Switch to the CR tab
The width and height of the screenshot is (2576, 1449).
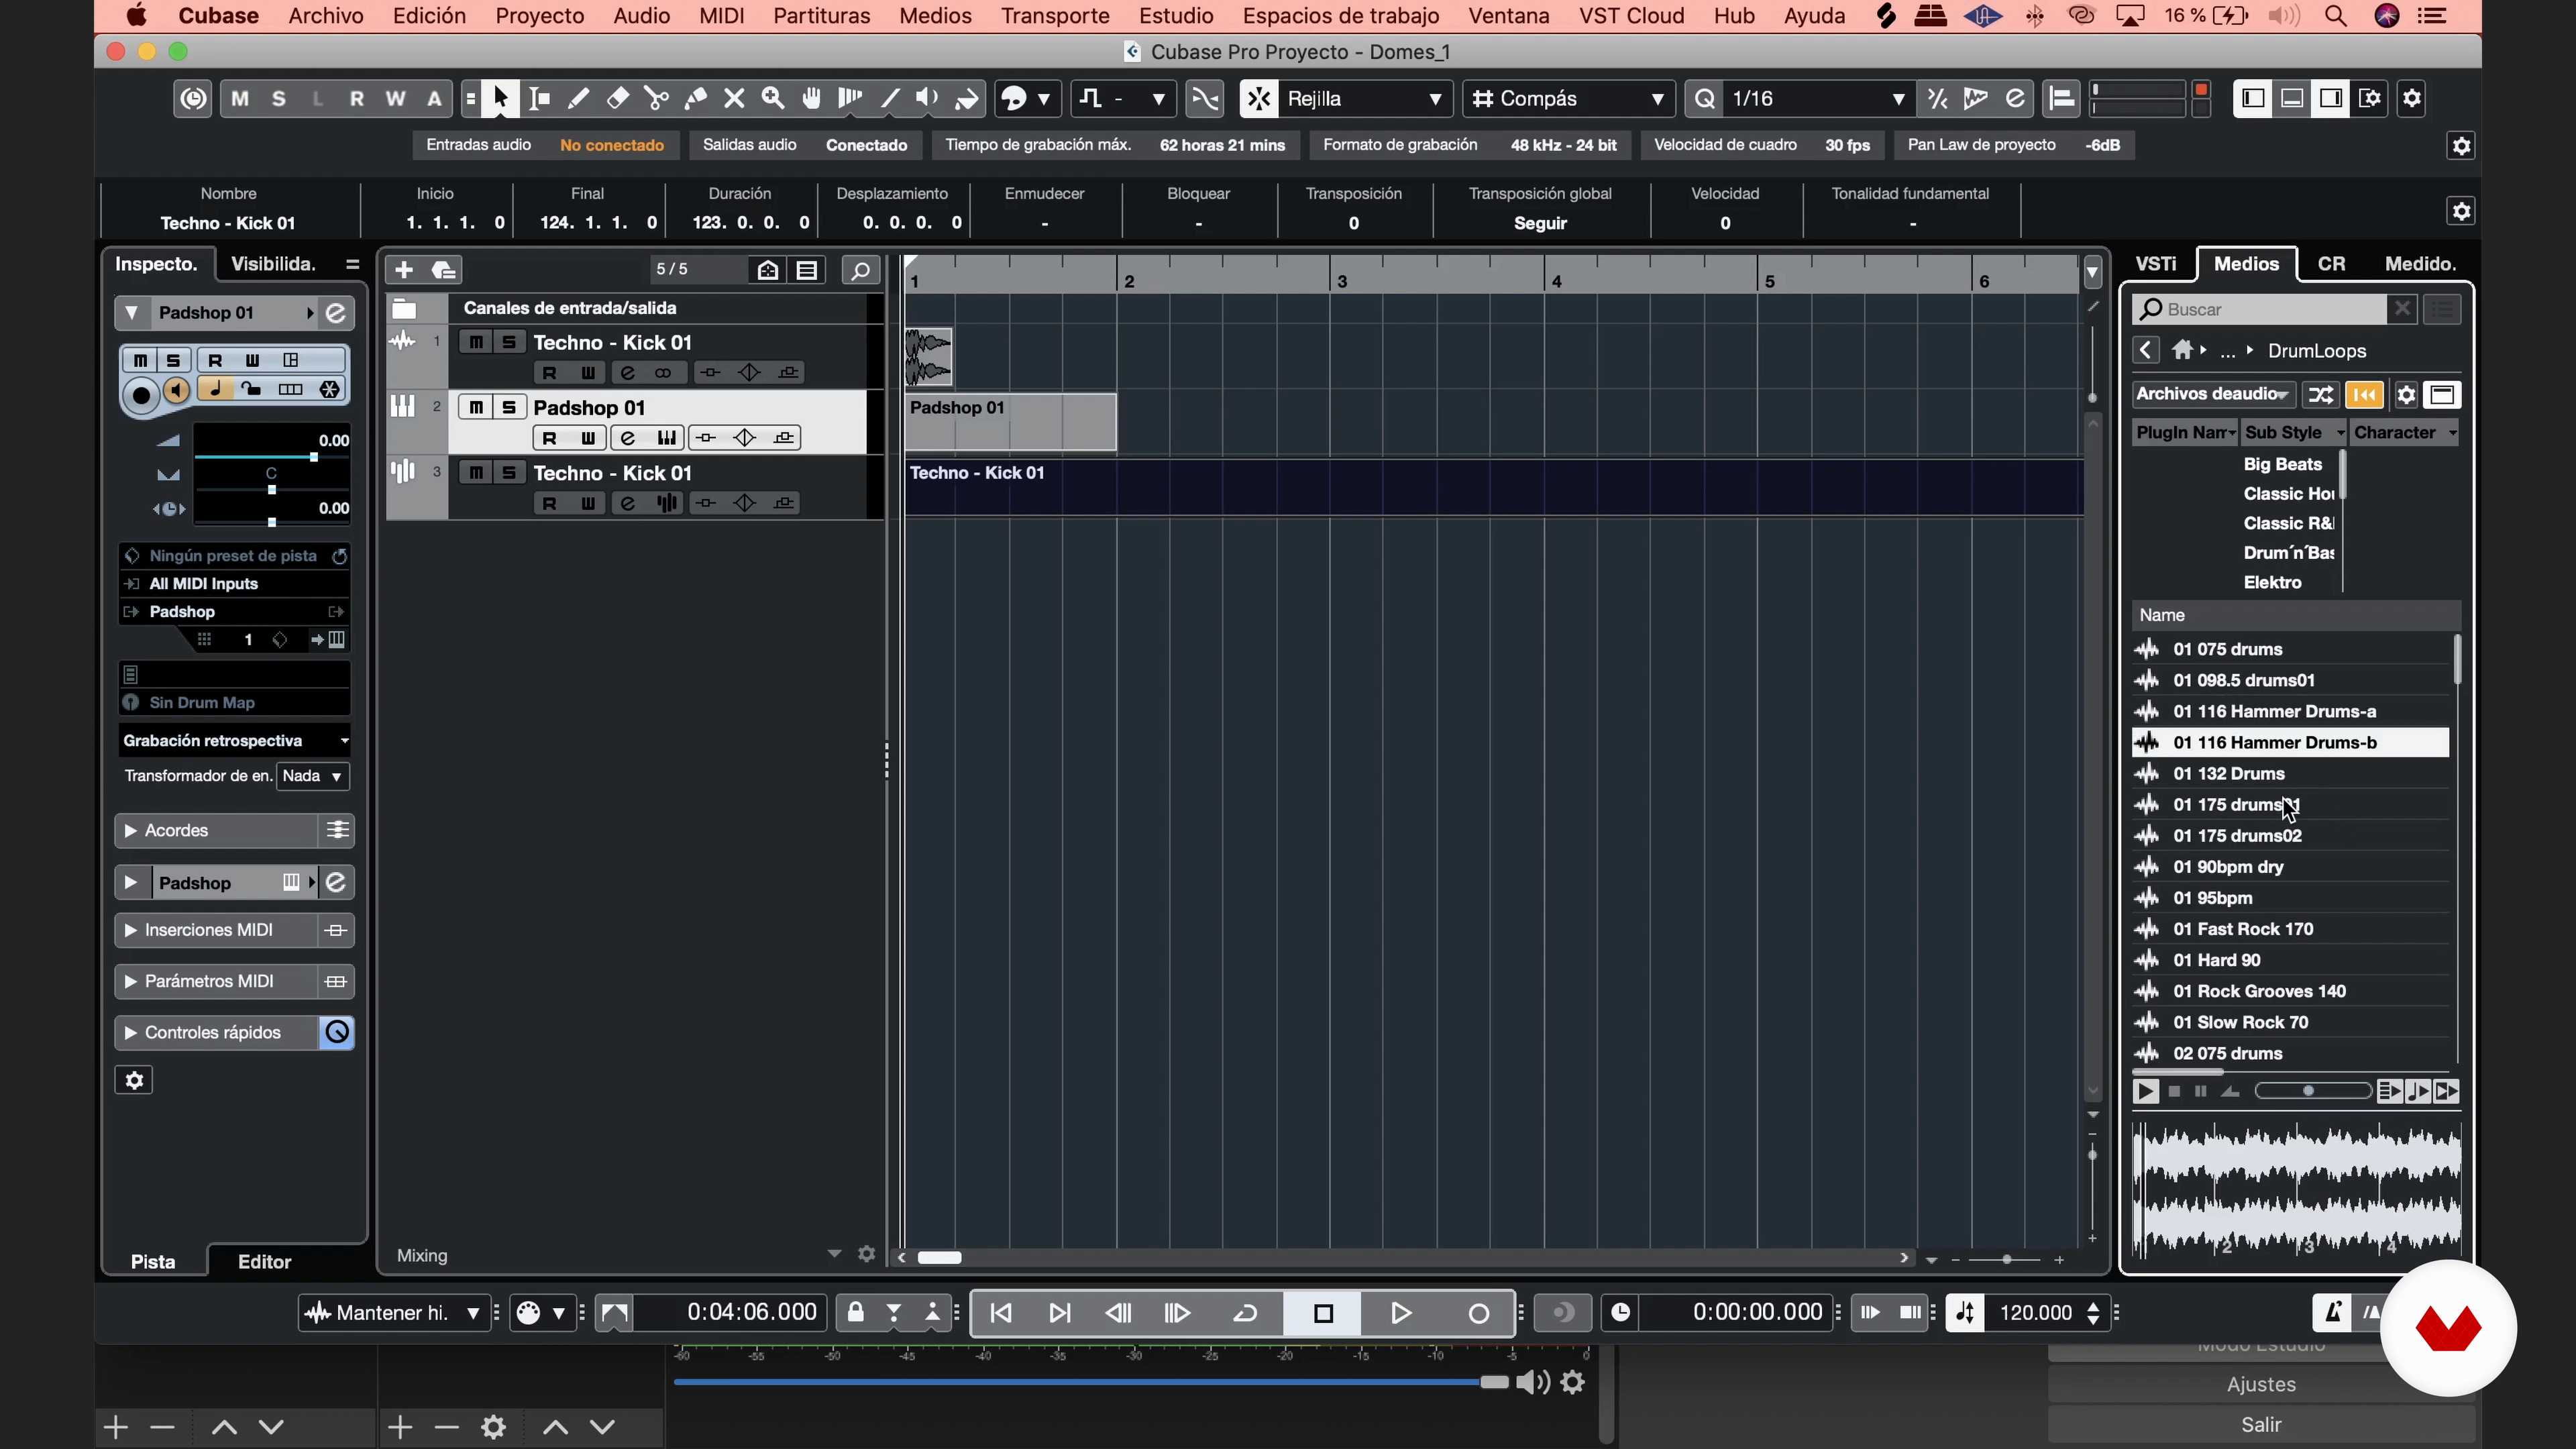[2331, 264]
